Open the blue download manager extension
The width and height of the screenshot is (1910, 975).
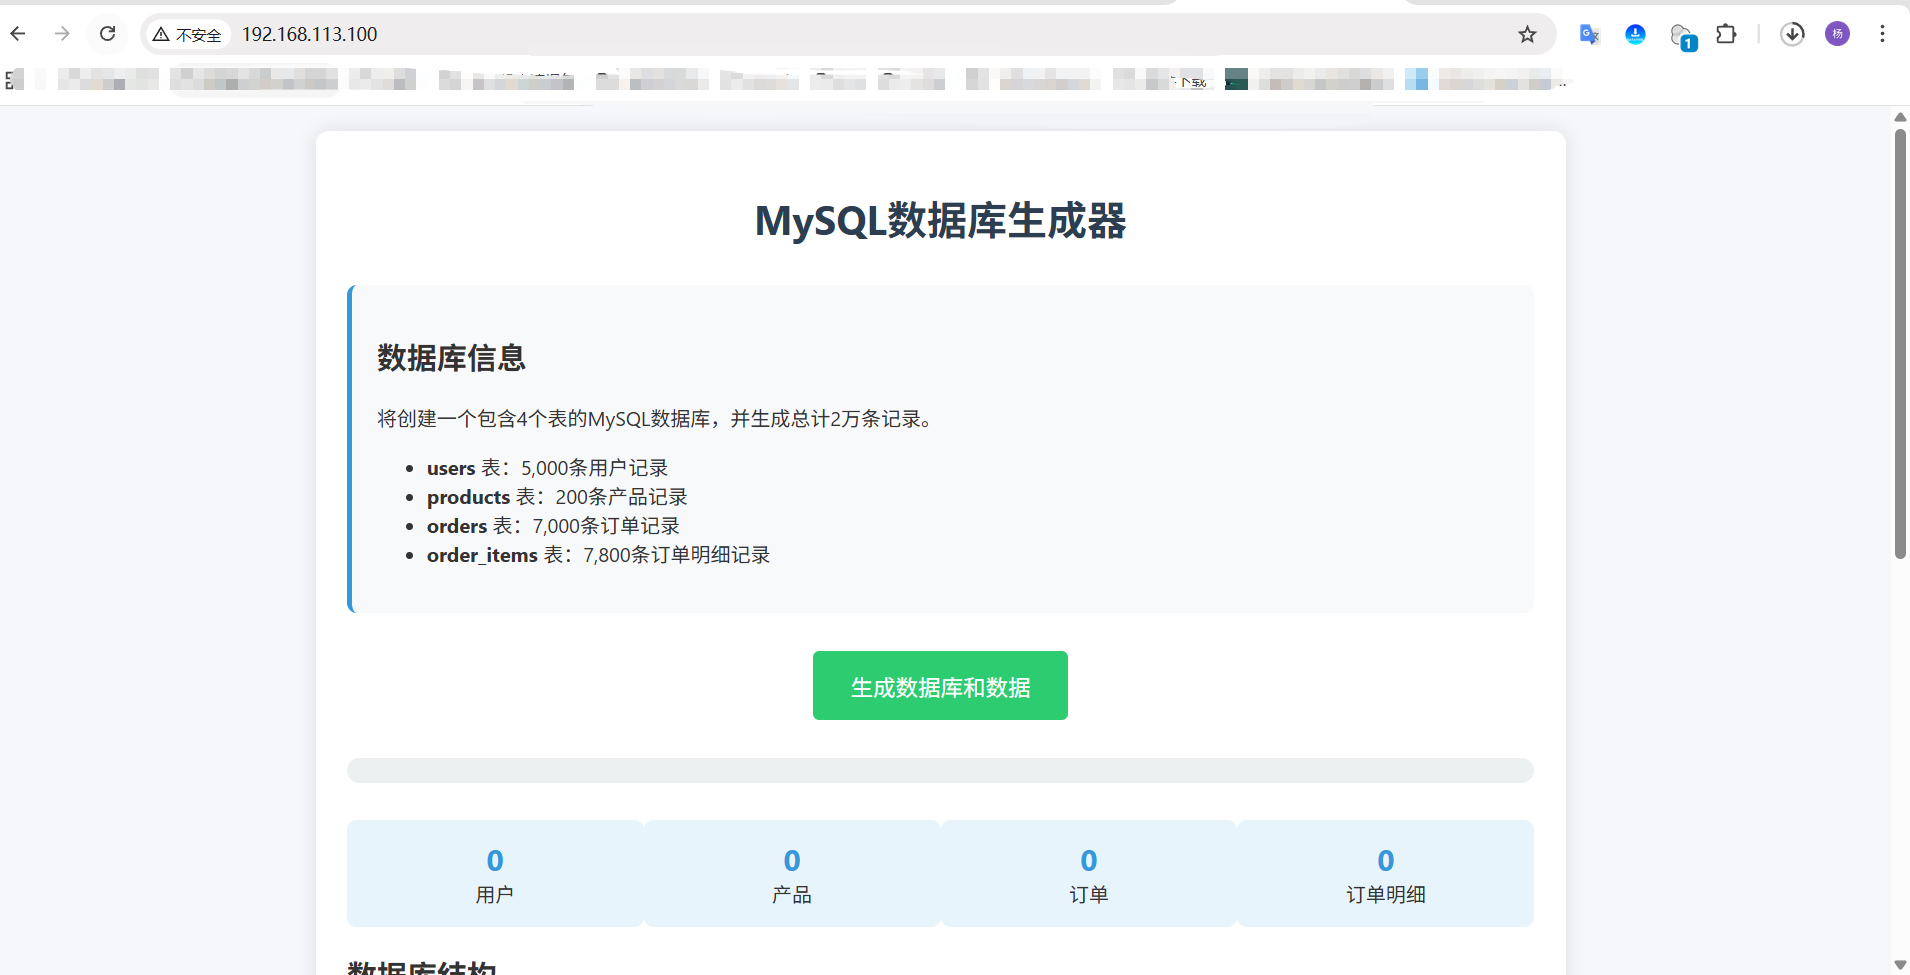[1635, 34]
